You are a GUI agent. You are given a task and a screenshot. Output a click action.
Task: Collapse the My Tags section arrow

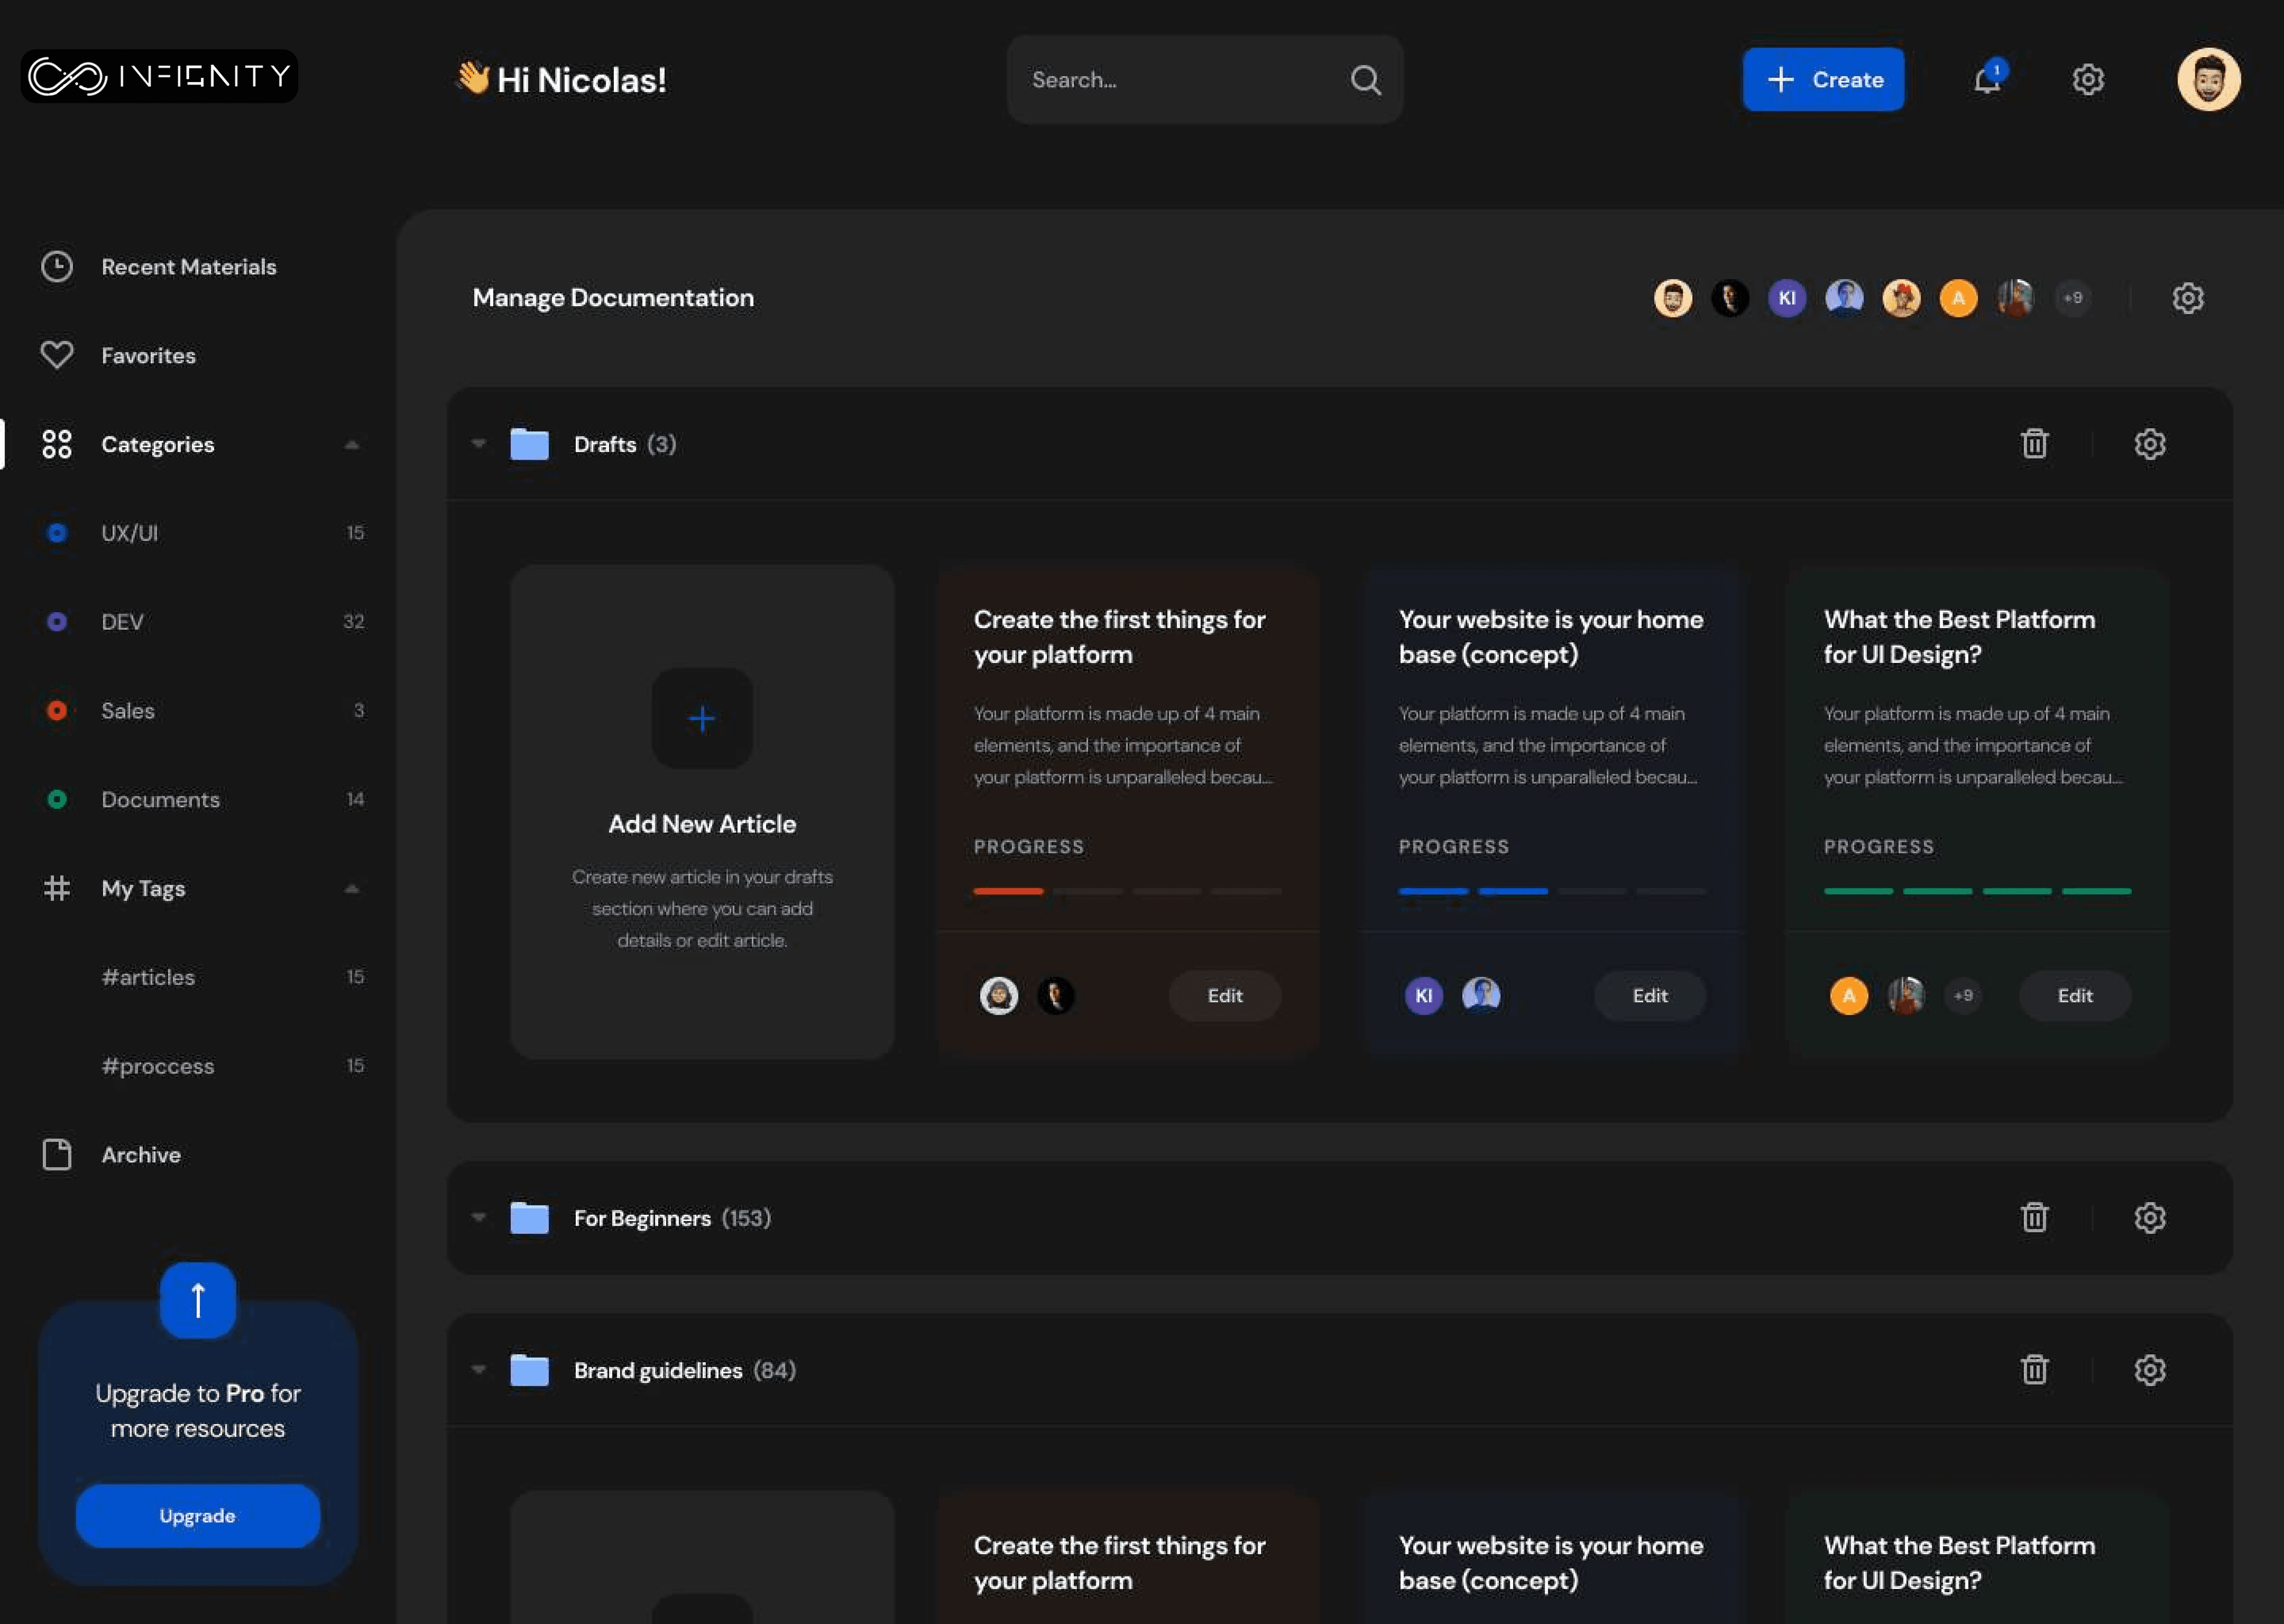[351, 889]
